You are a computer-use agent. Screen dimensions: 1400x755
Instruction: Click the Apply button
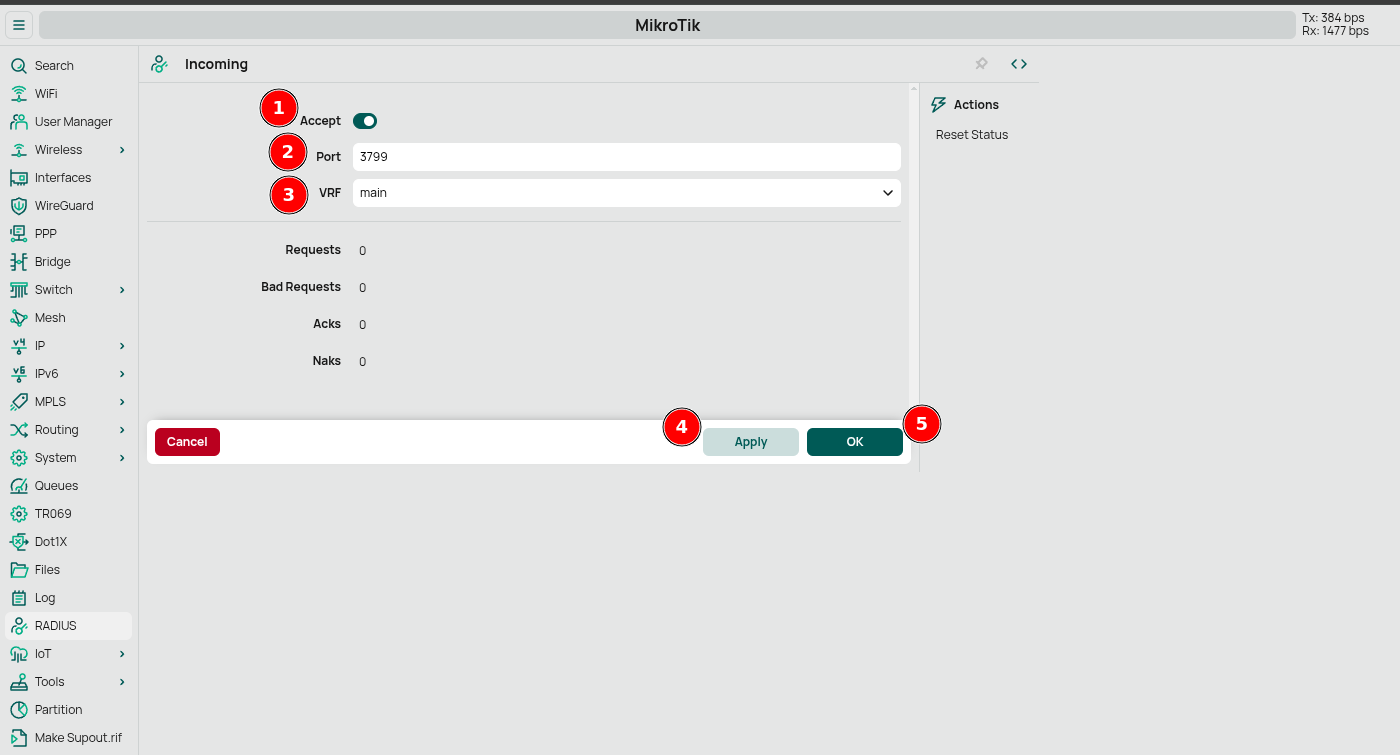pyautogui.click(x=751, y=441)
